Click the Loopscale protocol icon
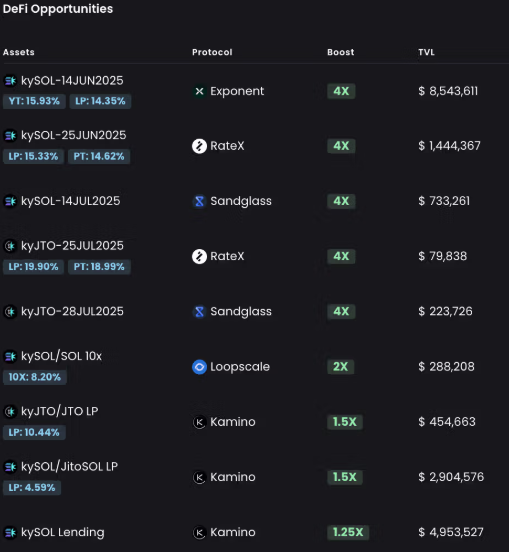Screen dimensions: 509x552 click(x=199, y=367)
